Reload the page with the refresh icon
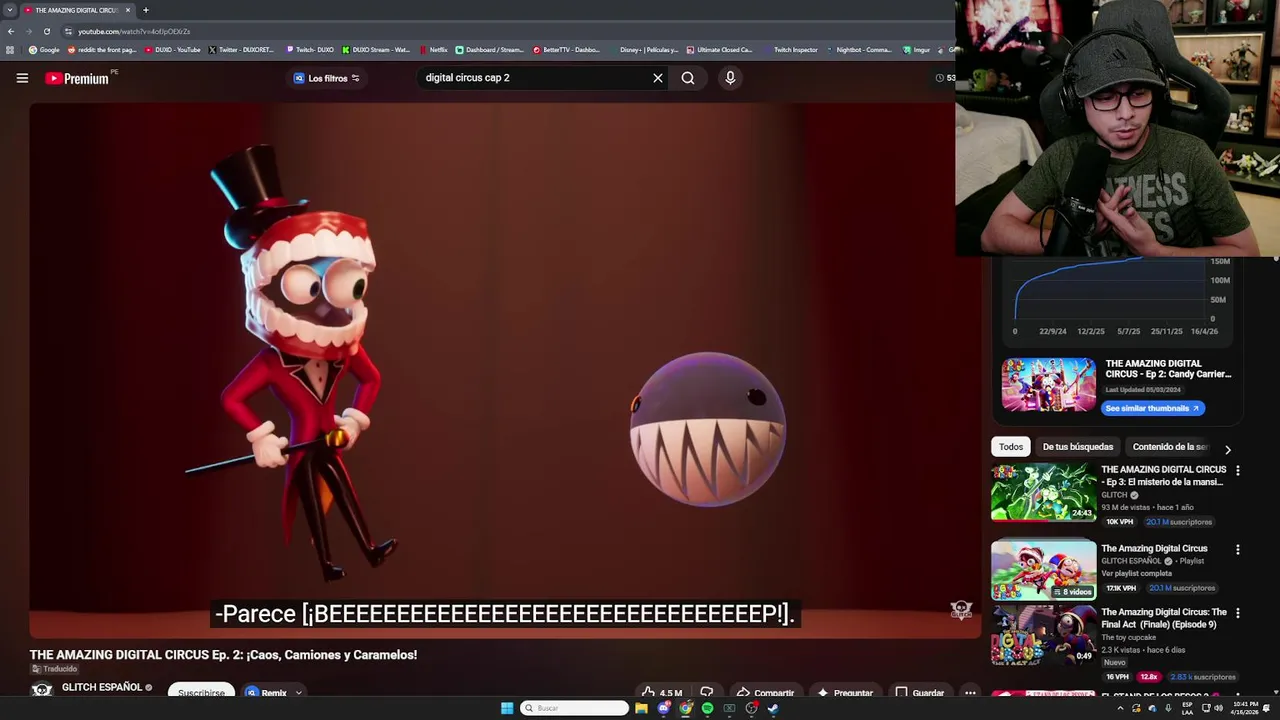Screen dimensions: 1280x720 click(46, 31)
